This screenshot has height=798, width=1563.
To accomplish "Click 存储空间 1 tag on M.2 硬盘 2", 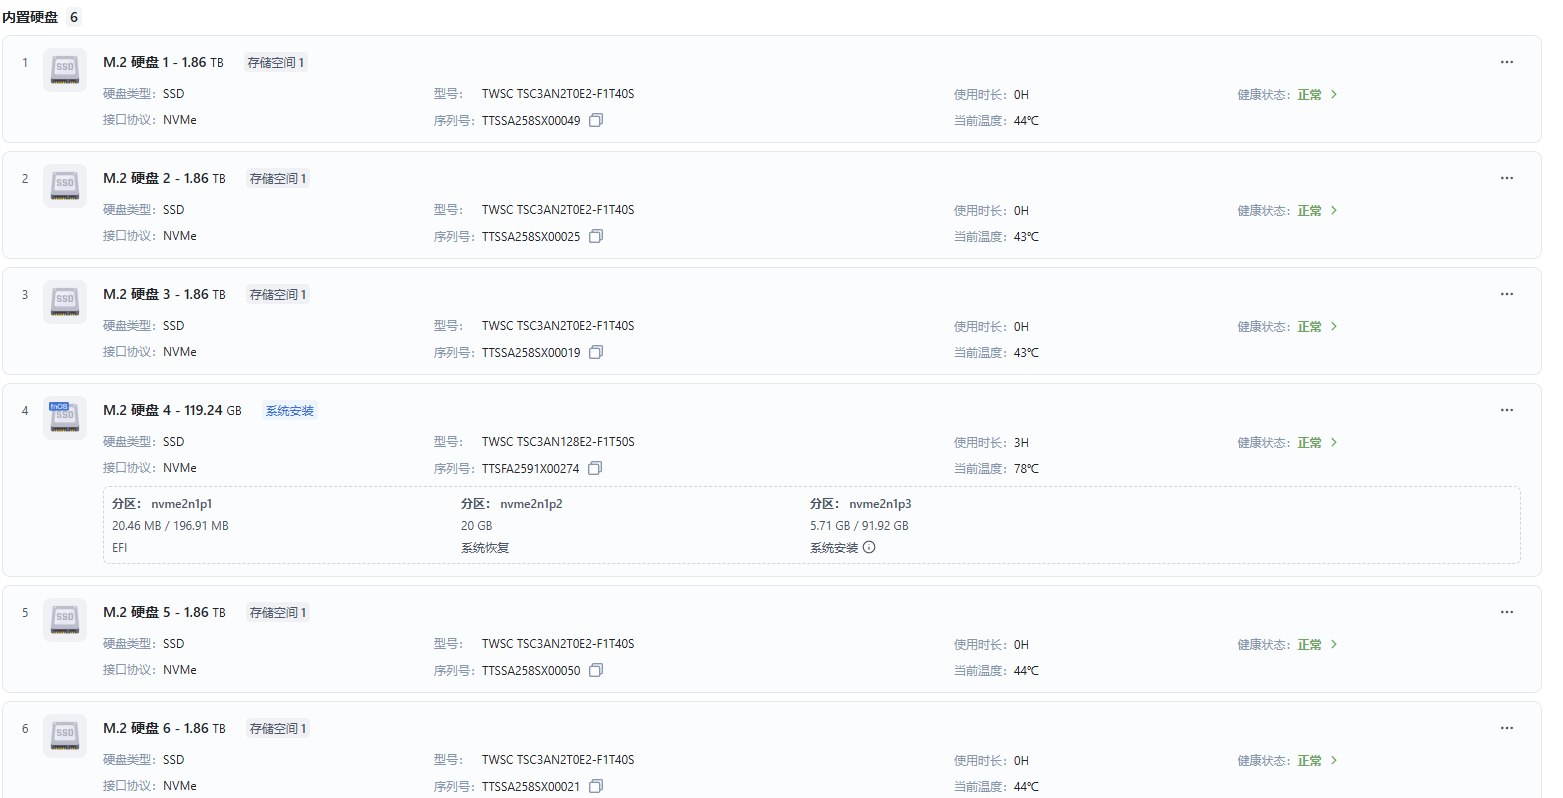I will click(278, 179).
